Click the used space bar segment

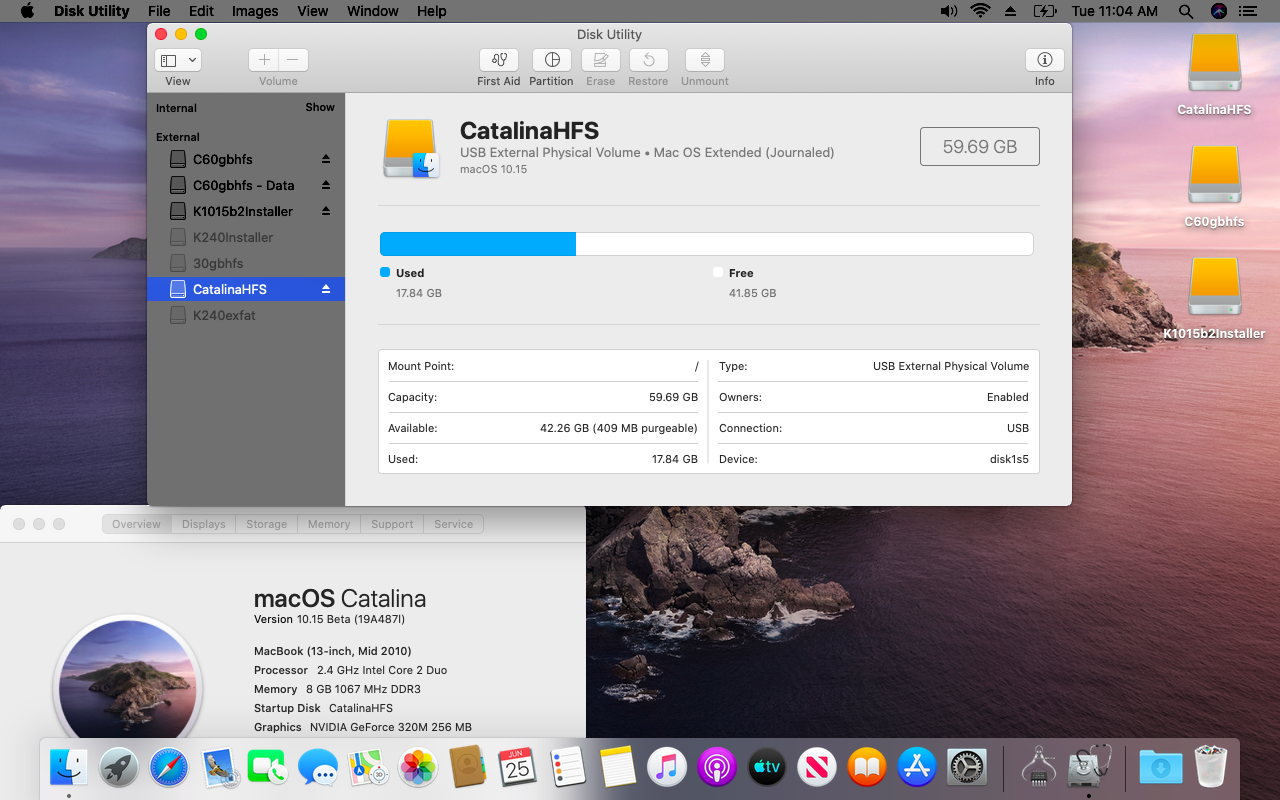[478, 244]
